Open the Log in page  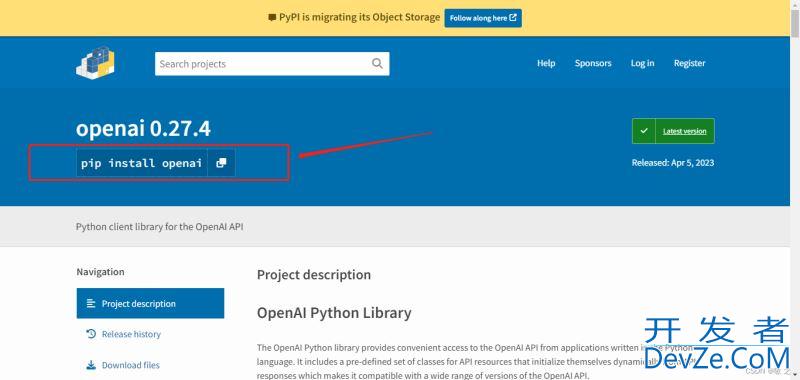[642, 63]
